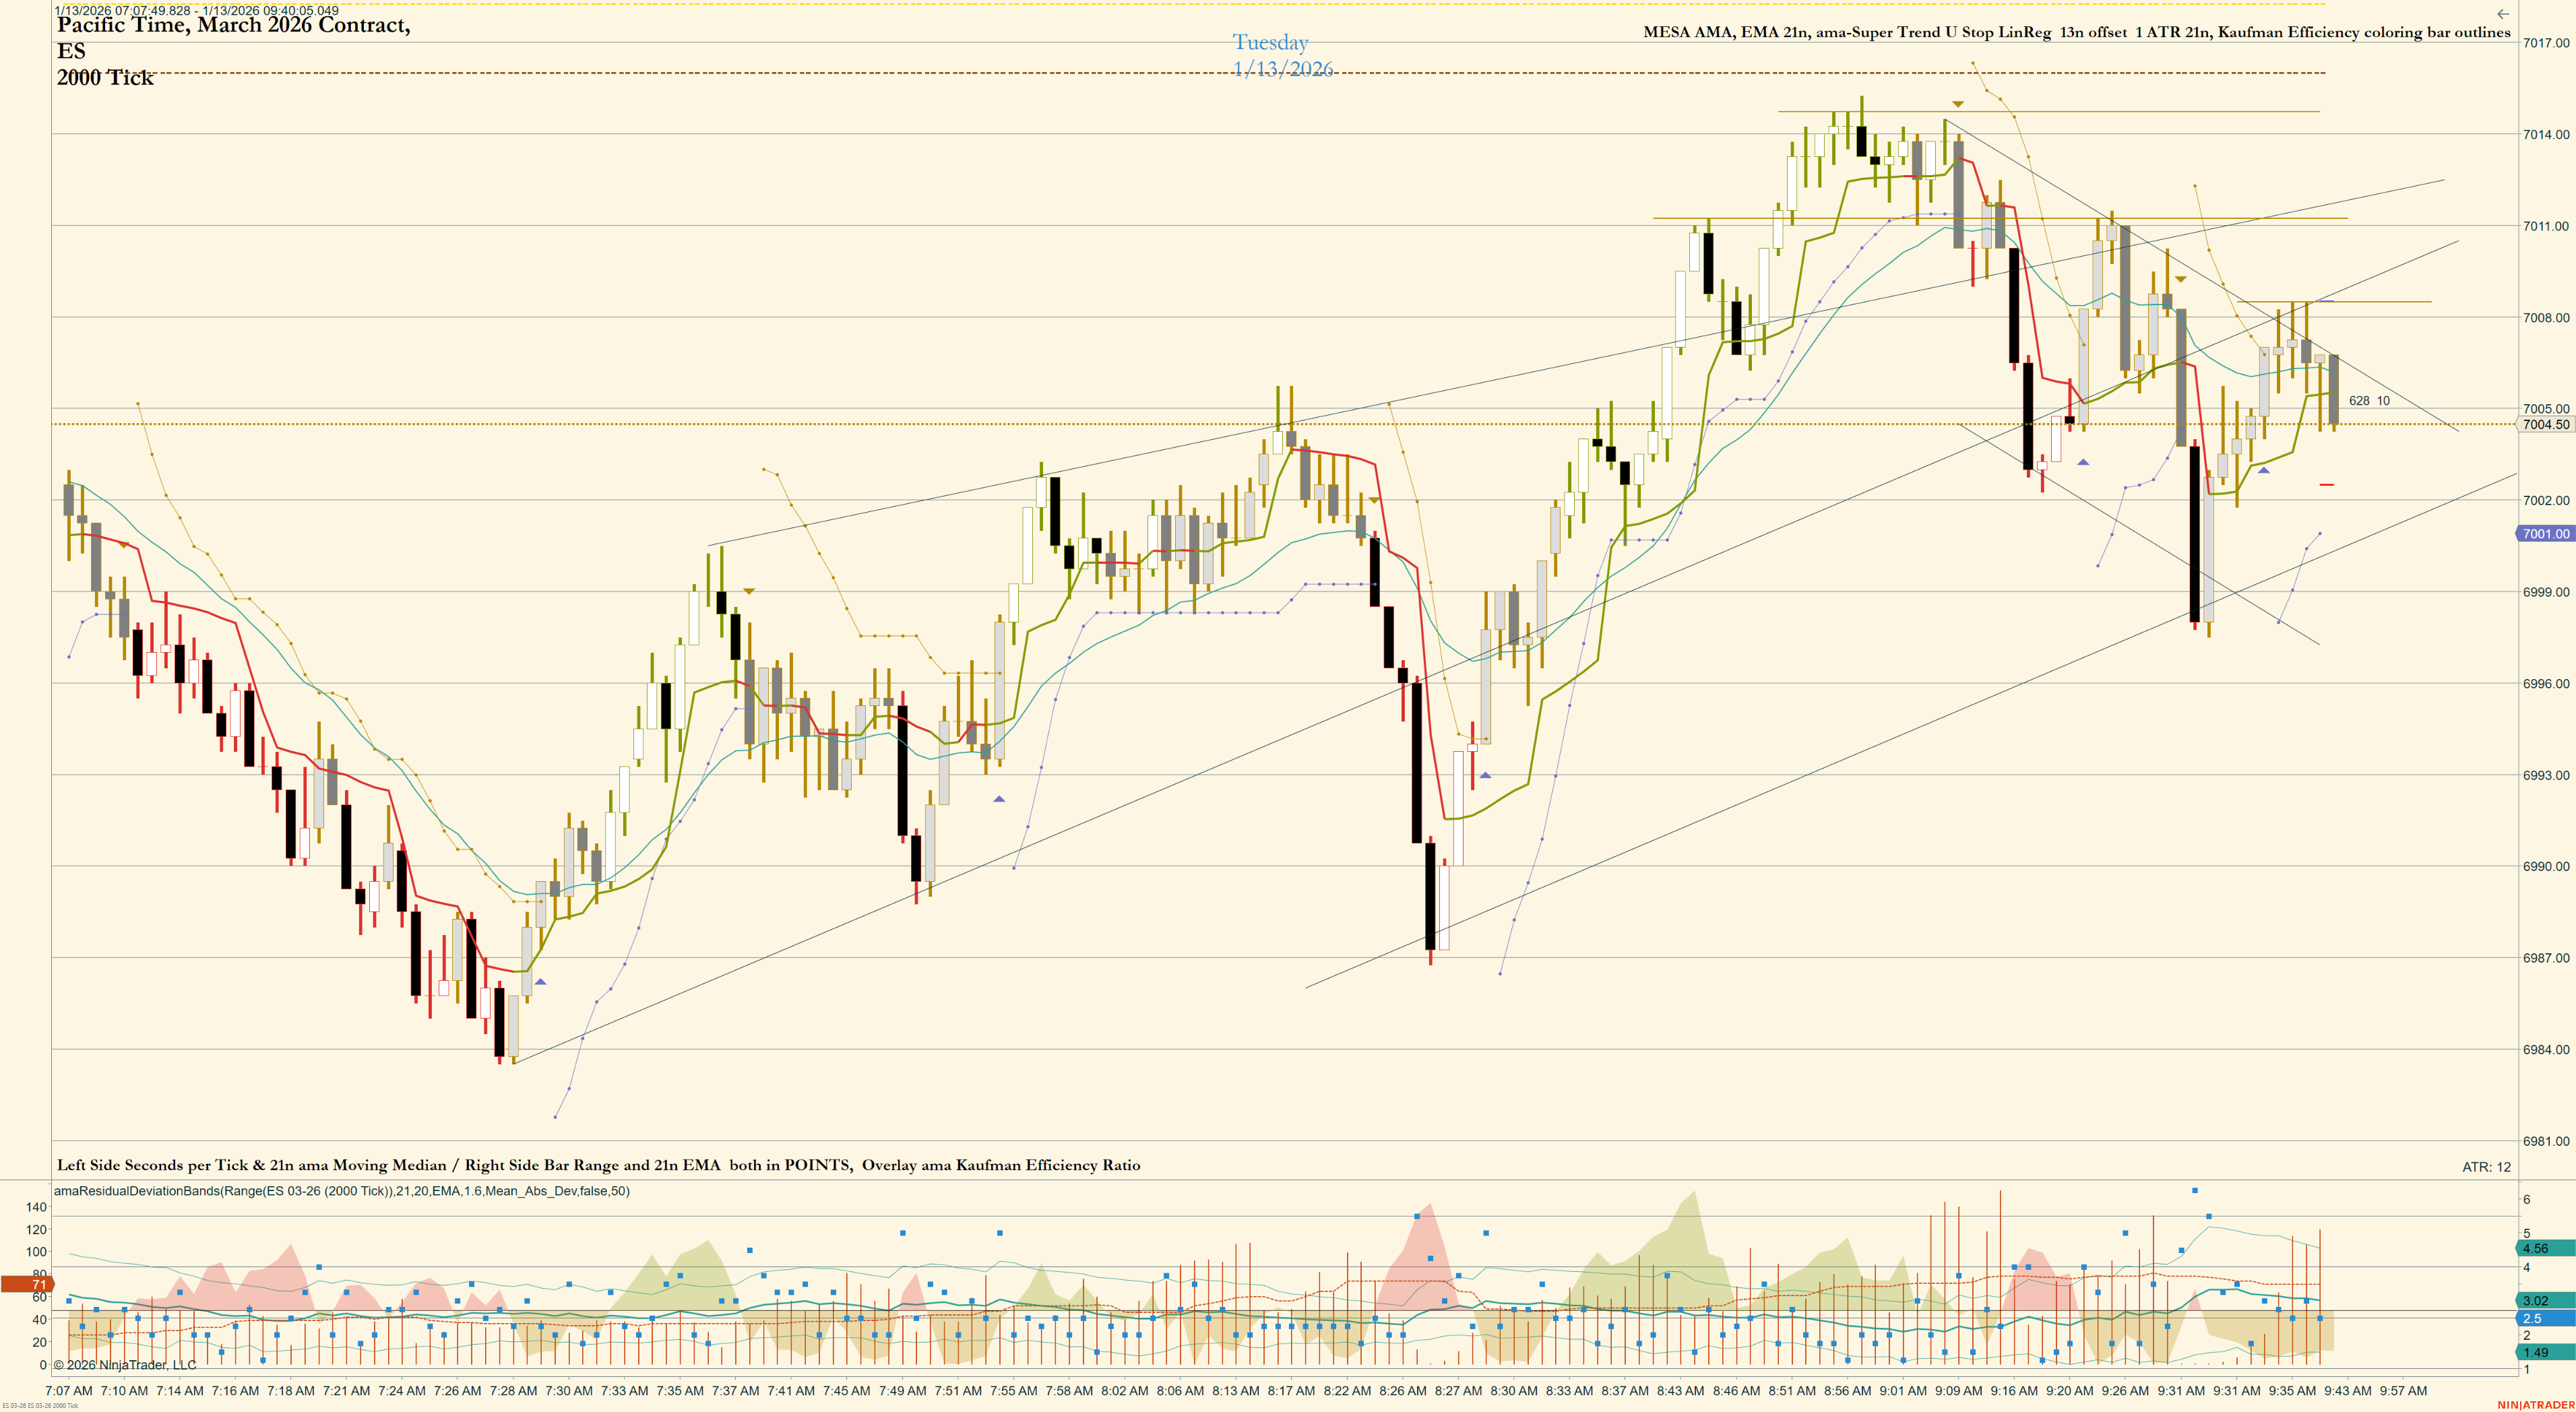
Task: Select the green 3.02 indicator value marker
Action: 2544,1300
